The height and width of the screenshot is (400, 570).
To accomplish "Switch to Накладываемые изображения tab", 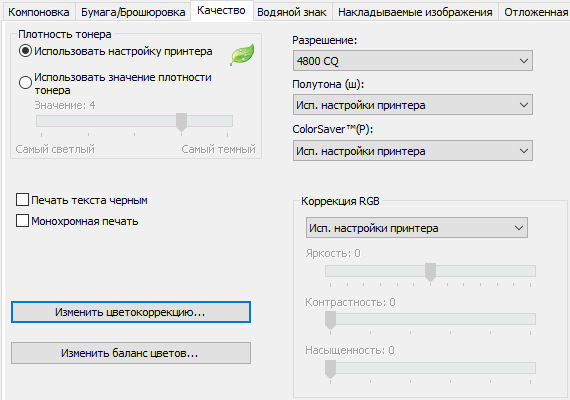I will click(x=415, y=12).
